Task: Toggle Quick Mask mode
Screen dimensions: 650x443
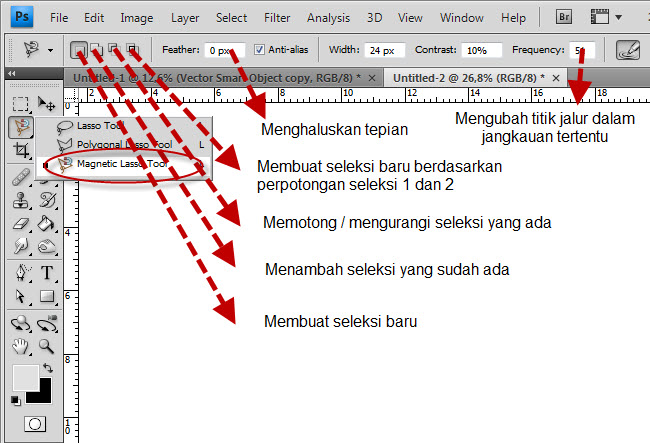Action: point(35,424)
